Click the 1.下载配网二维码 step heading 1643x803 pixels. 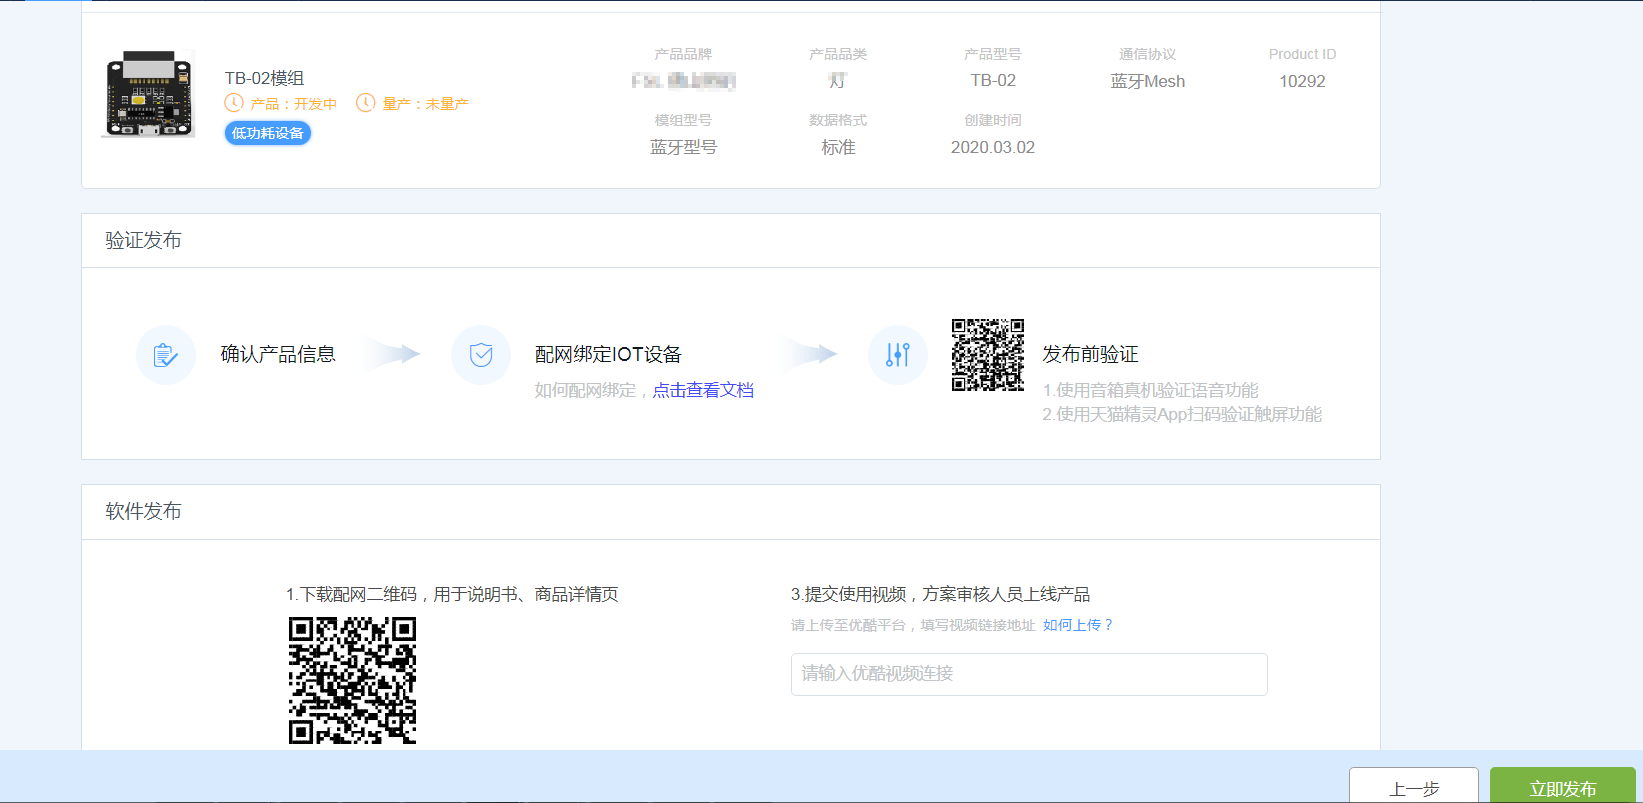pos(452,594)
